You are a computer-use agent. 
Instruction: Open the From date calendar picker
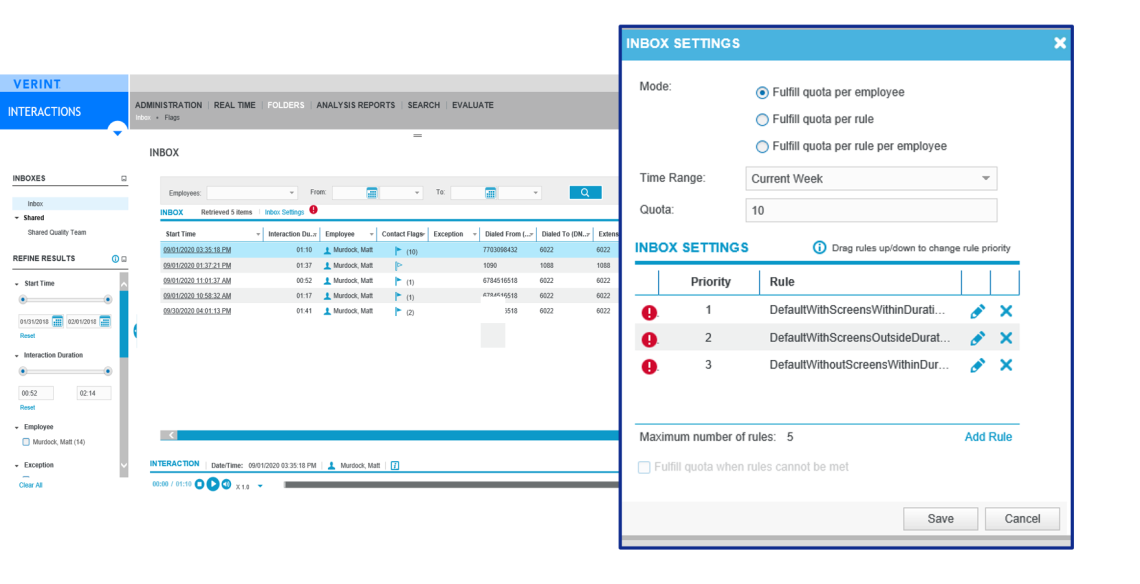coord(372,193)
